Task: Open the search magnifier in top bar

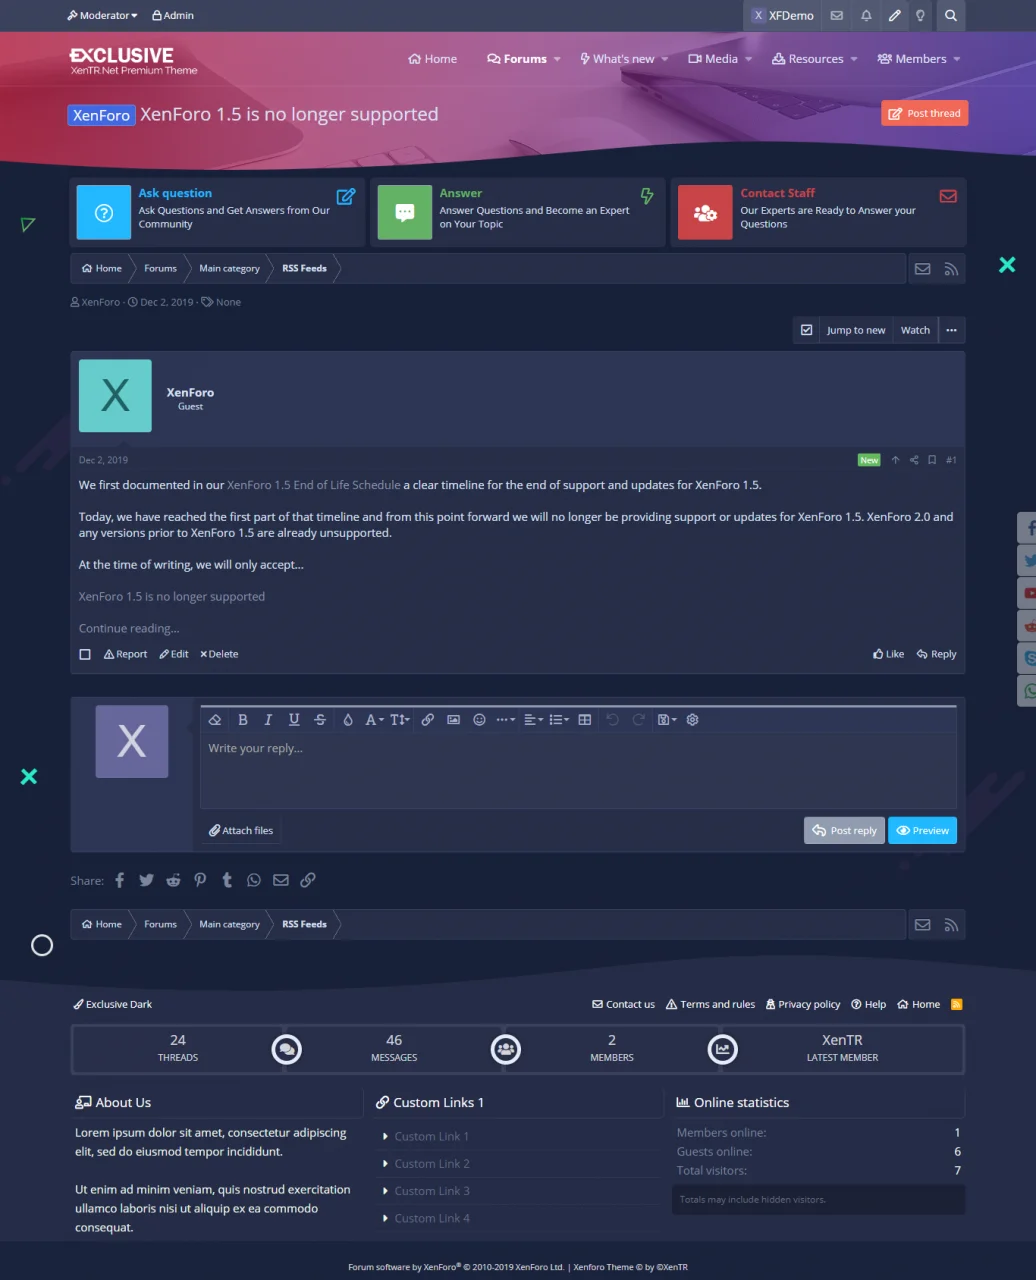Action: tap(951, 16)
